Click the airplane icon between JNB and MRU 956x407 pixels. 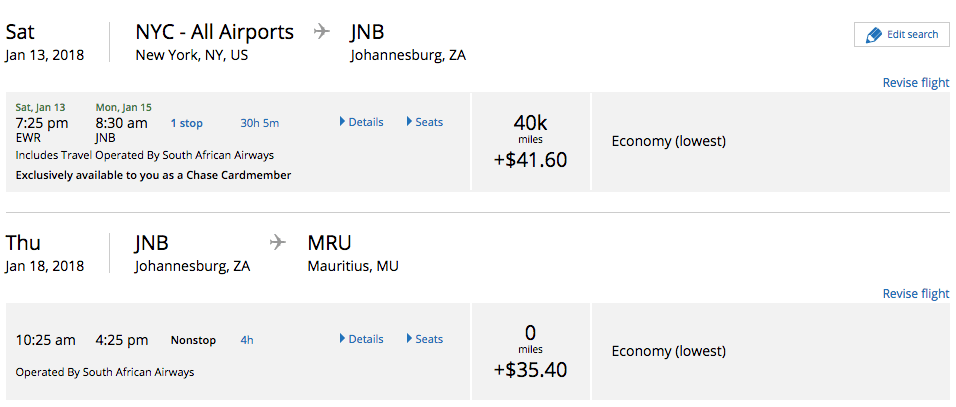(x=277, y=242)
